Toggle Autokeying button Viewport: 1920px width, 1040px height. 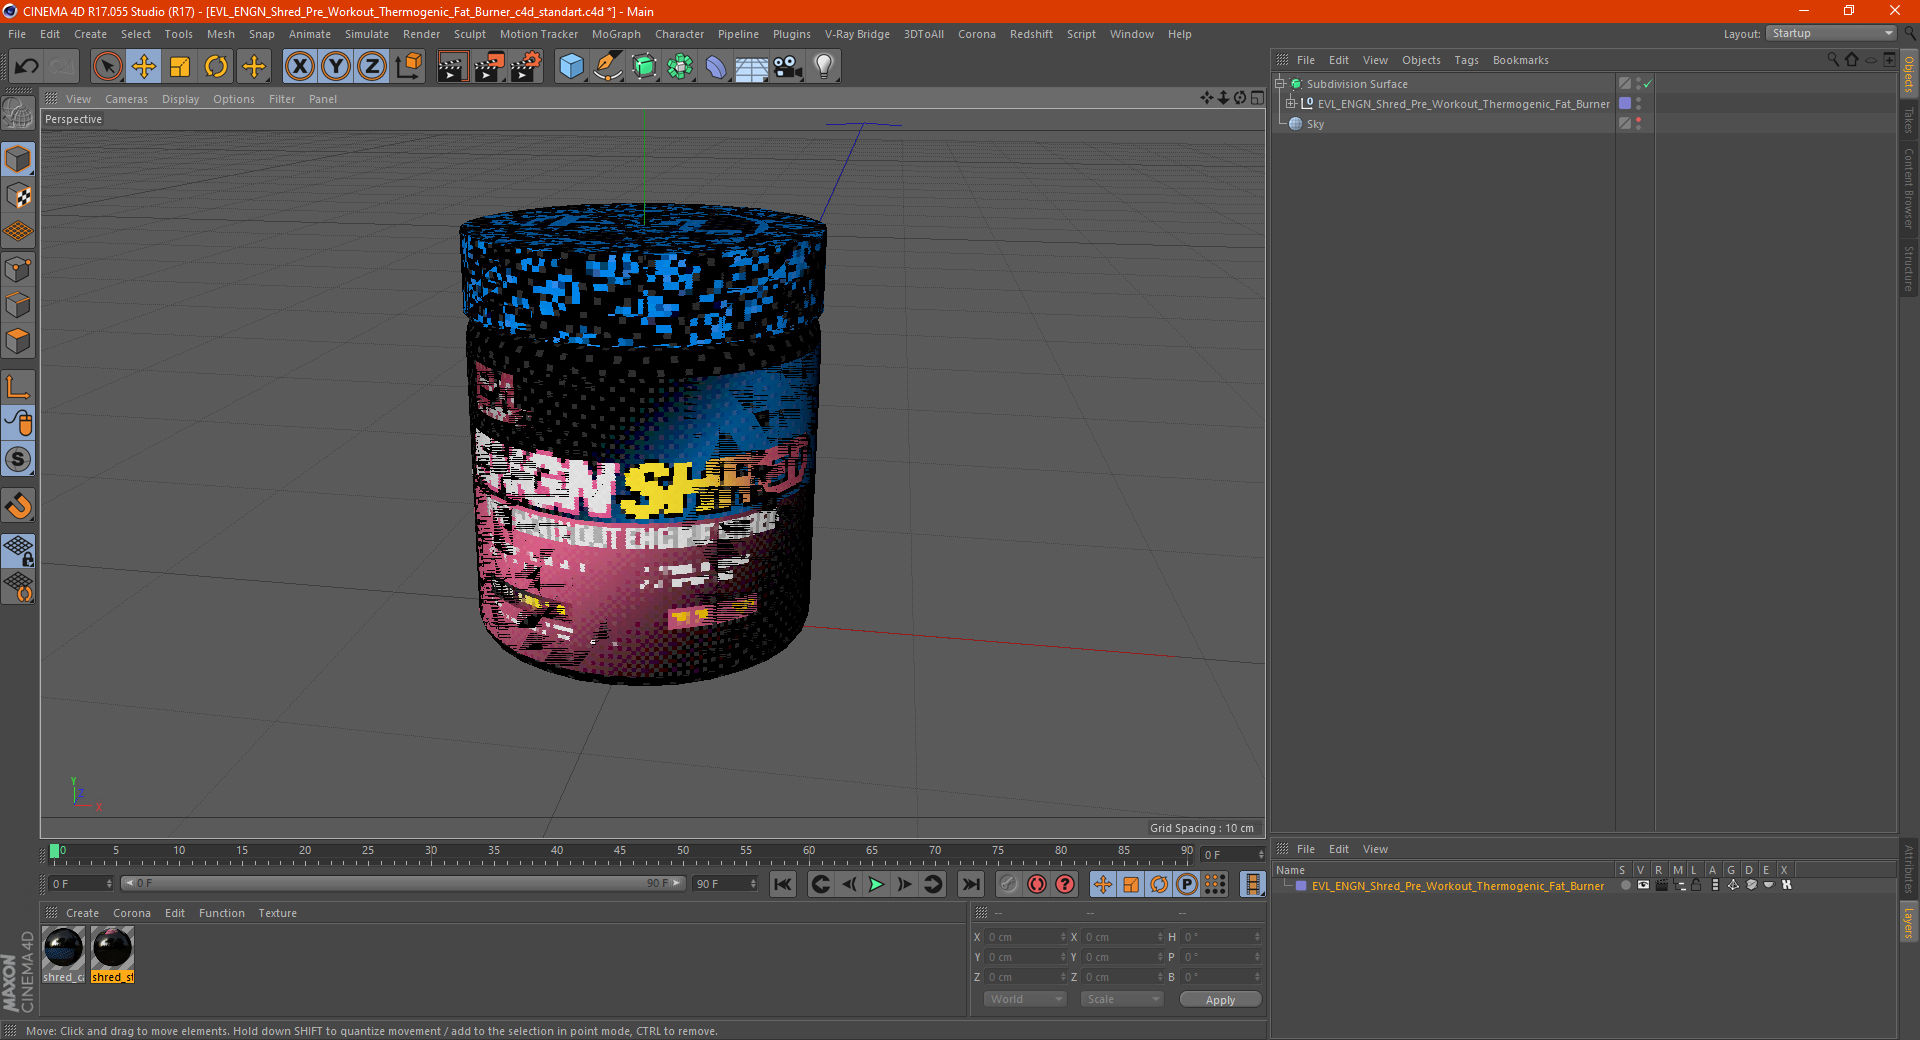point(1037,884)
